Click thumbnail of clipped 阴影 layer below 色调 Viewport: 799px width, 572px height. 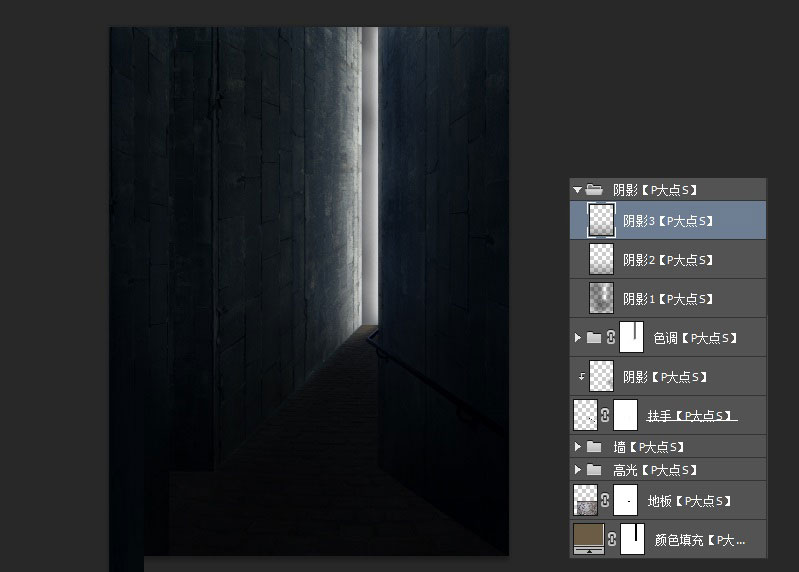[601, 376]
